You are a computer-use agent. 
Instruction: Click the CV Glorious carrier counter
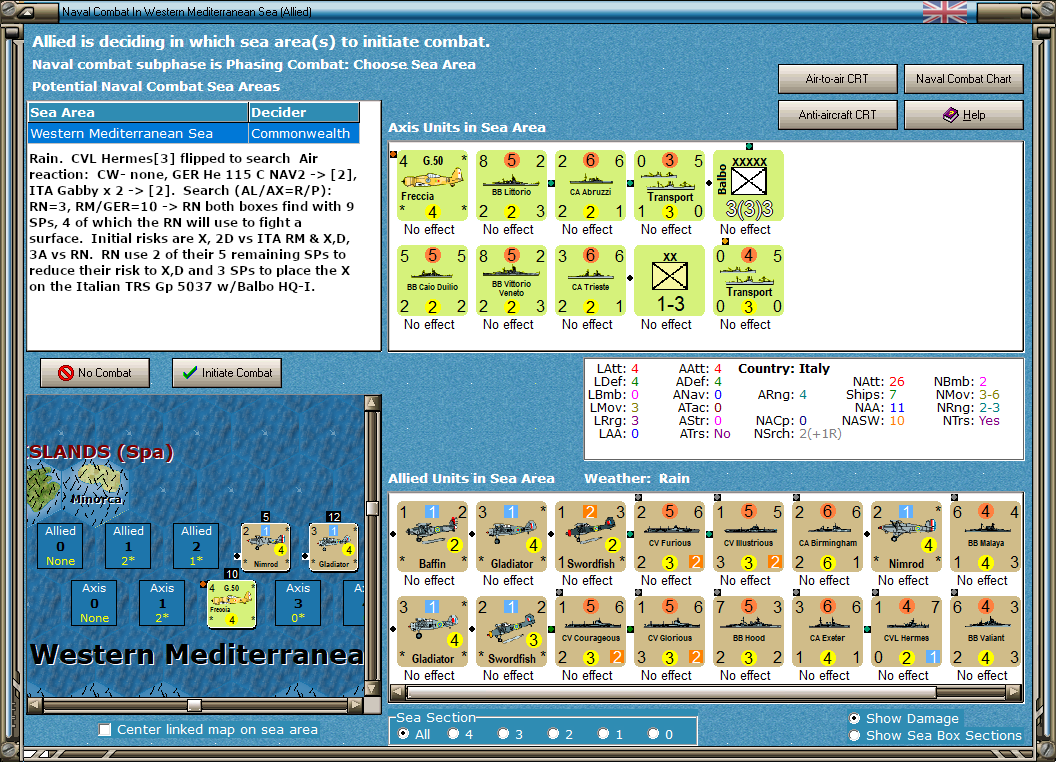(669, 631)
